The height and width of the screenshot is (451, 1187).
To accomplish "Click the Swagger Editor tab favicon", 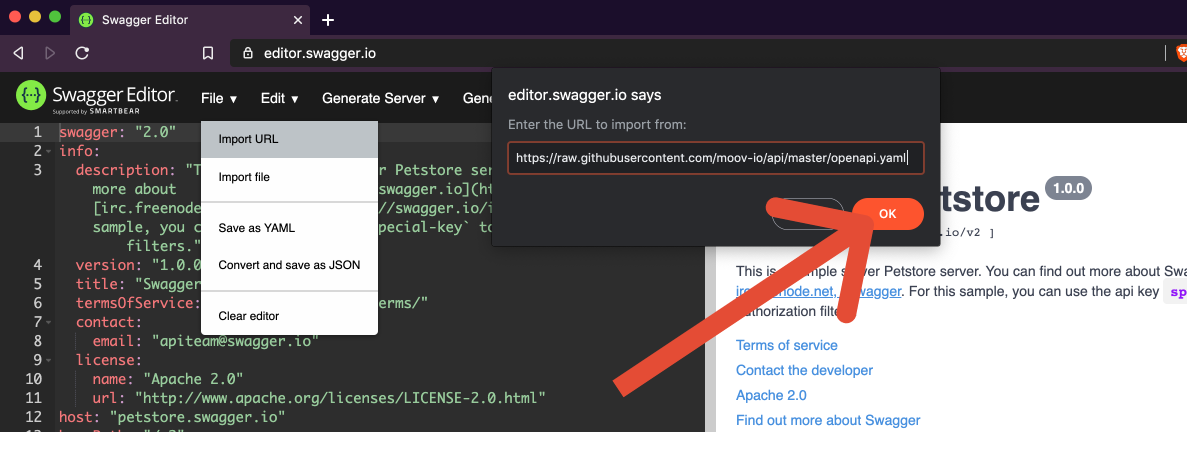I will point(87,20).
